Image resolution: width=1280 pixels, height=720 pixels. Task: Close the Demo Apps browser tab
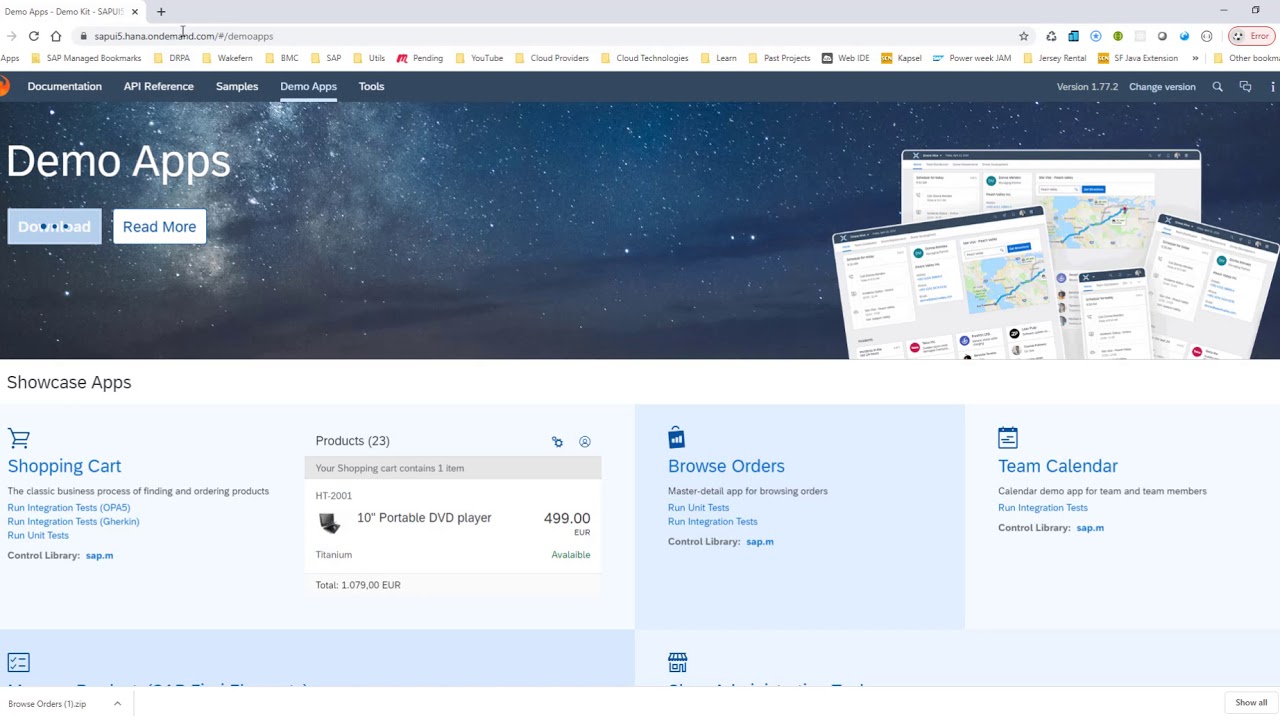click(134, 12)
